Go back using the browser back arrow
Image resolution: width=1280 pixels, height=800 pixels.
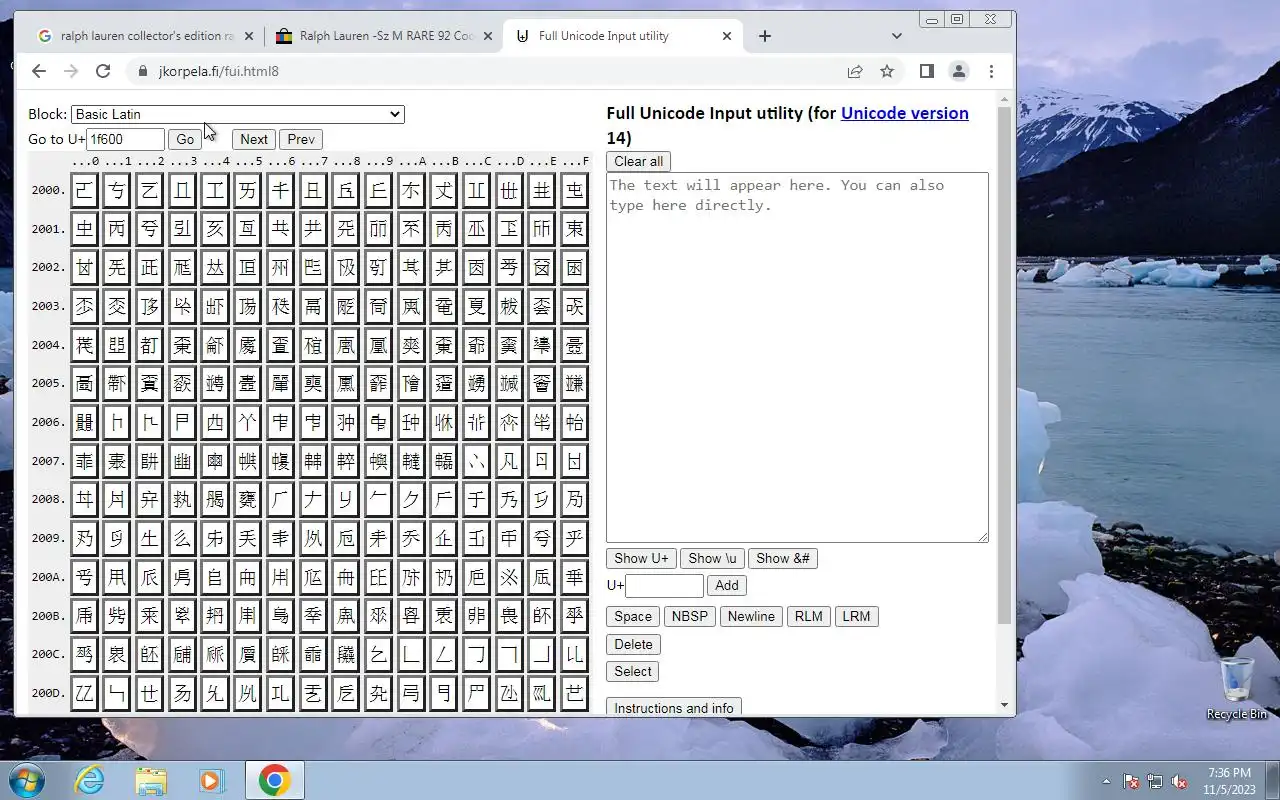tap(39, 71)
